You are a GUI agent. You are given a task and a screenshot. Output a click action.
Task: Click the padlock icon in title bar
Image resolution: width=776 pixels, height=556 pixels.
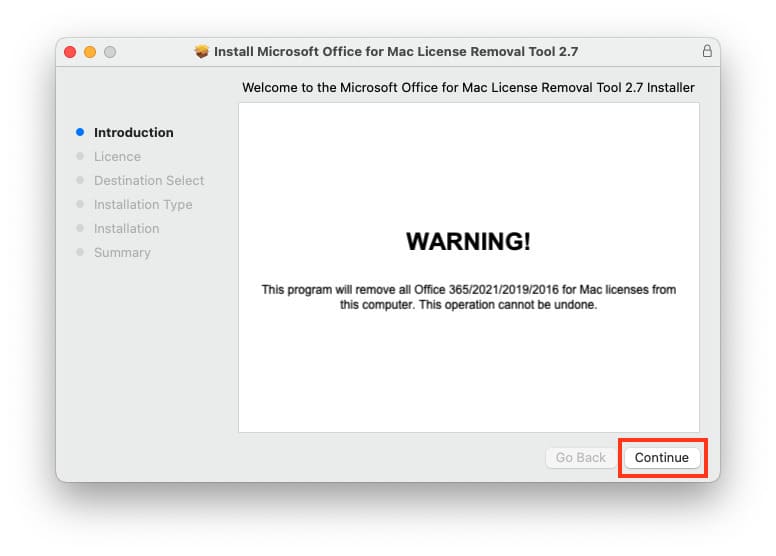[707, 51]
